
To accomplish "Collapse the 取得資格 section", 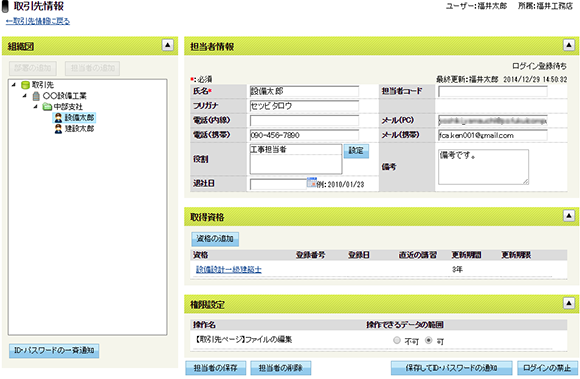I will click(569, 216).
